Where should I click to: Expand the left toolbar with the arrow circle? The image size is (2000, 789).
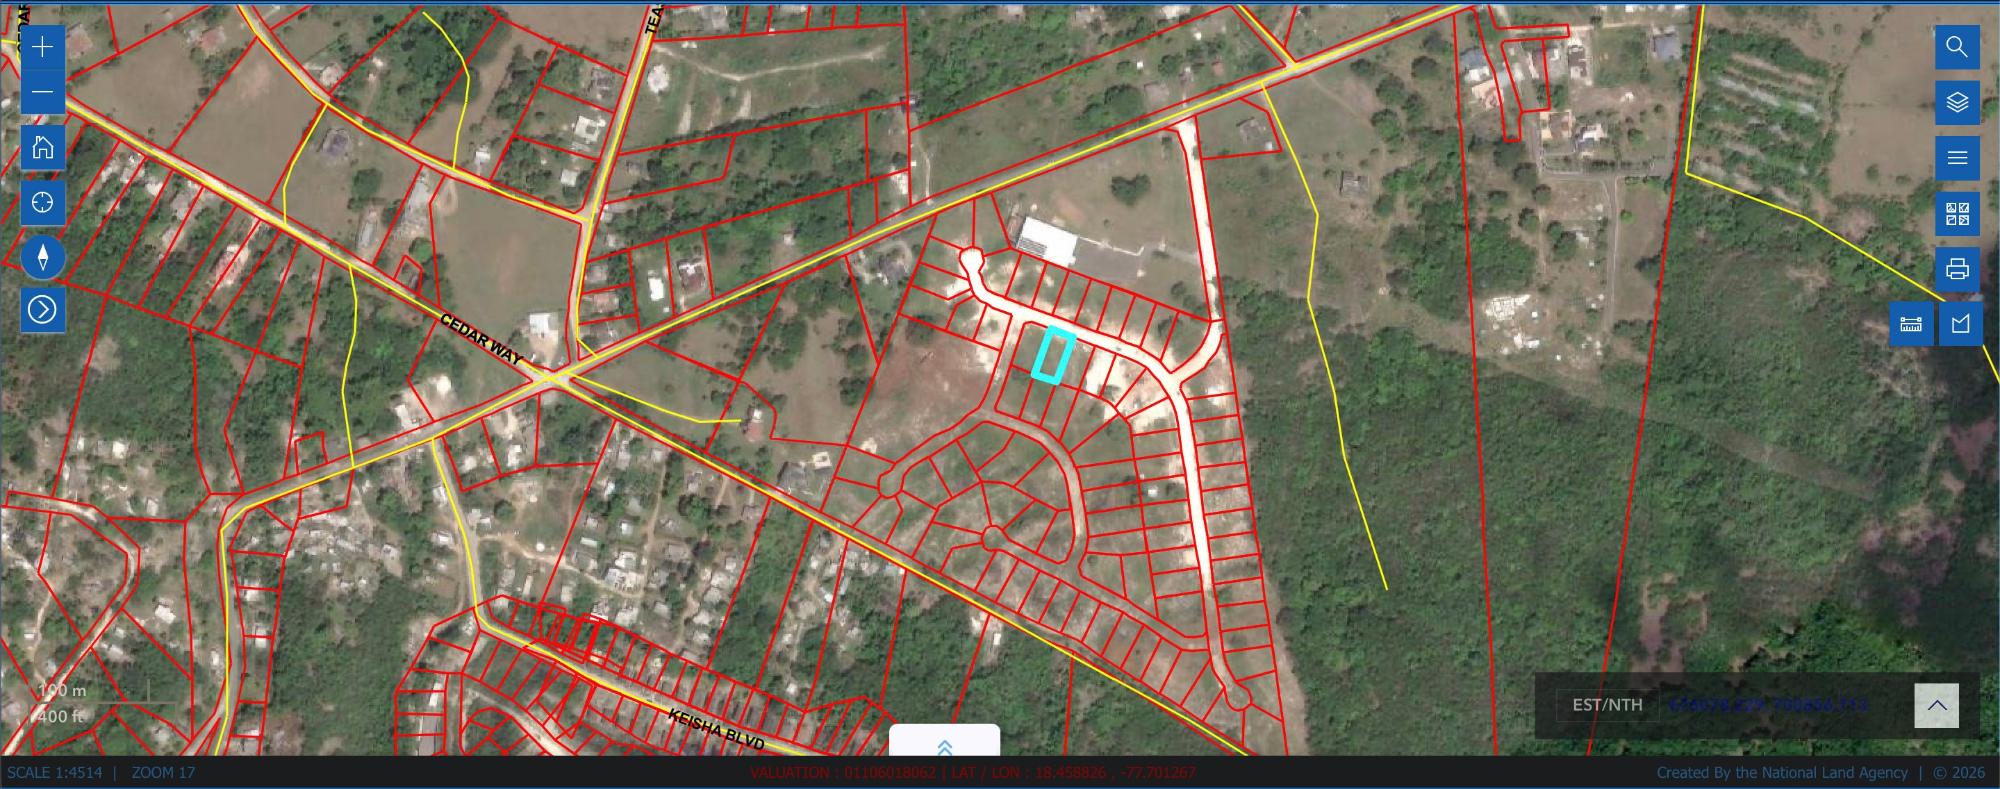[42, 310]
